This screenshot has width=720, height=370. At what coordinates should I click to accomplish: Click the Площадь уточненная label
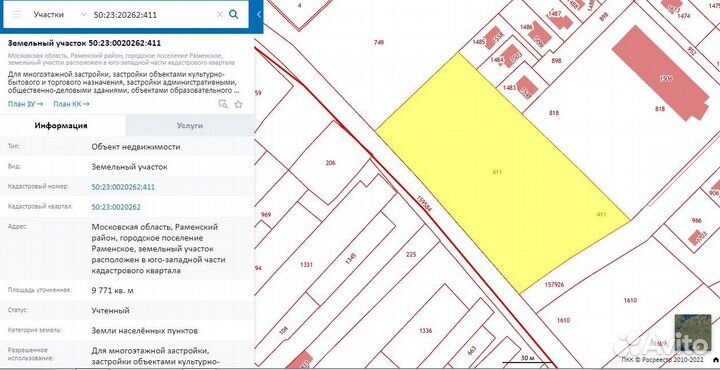[x=39, y=290]
